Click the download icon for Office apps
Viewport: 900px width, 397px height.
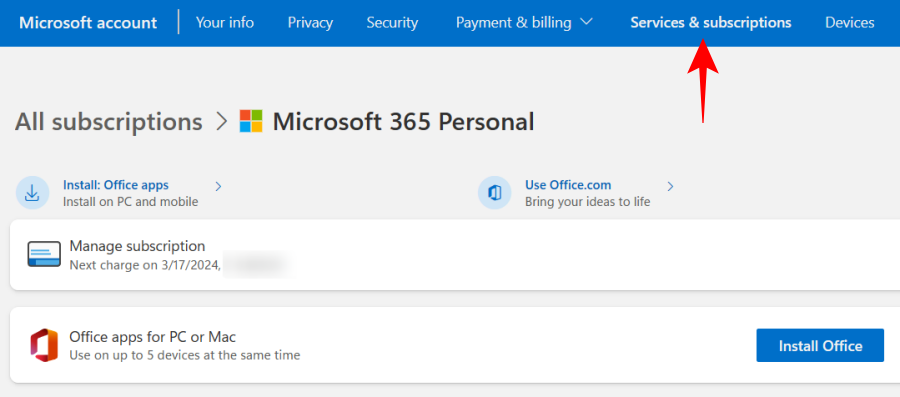click(x=33, y=193)
